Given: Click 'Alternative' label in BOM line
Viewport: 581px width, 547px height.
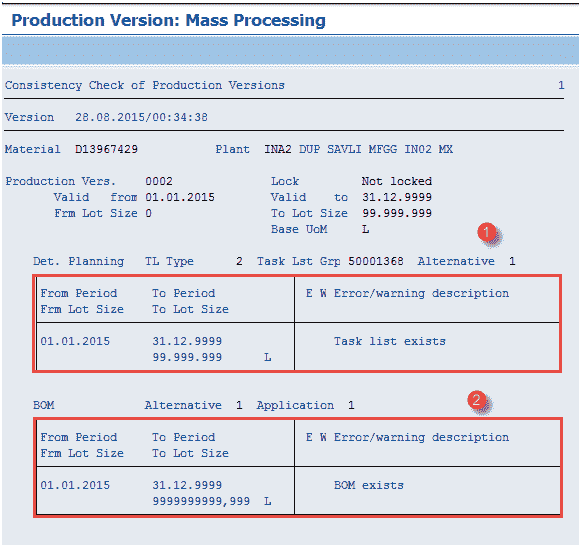Looking at the screenshot, I should point(183,405).
